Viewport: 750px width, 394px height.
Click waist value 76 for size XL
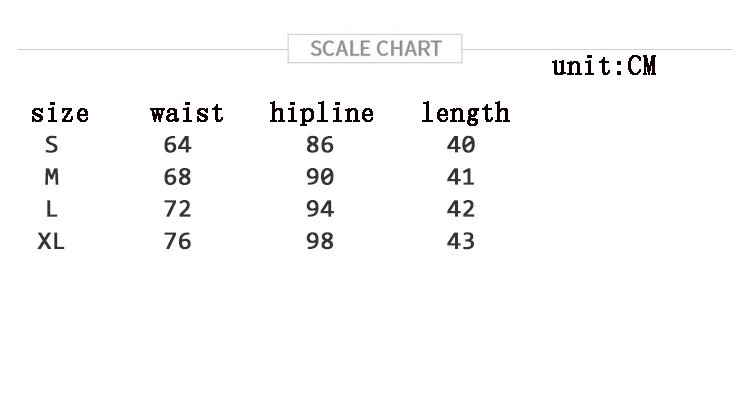coord(177,241)
